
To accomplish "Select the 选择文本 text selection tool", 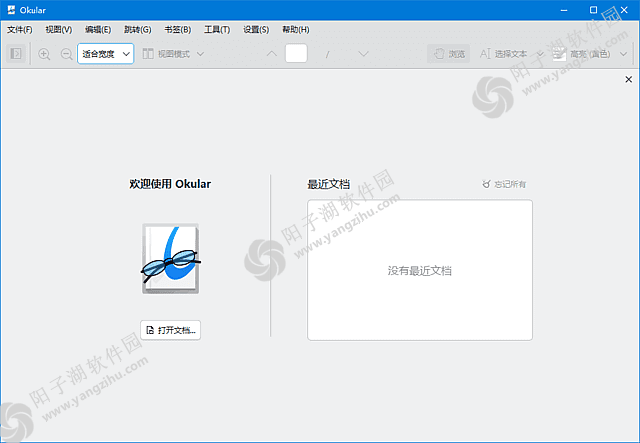I will tap(503, 54).
